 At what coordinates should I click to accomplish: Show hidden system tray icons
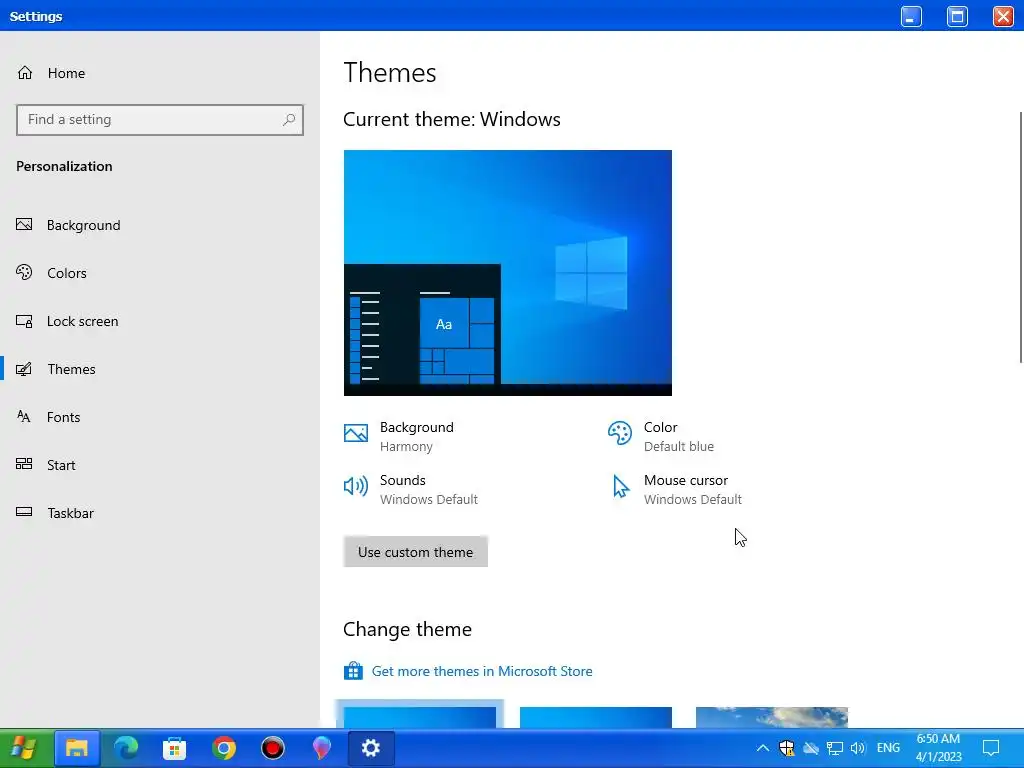point(762,748)
